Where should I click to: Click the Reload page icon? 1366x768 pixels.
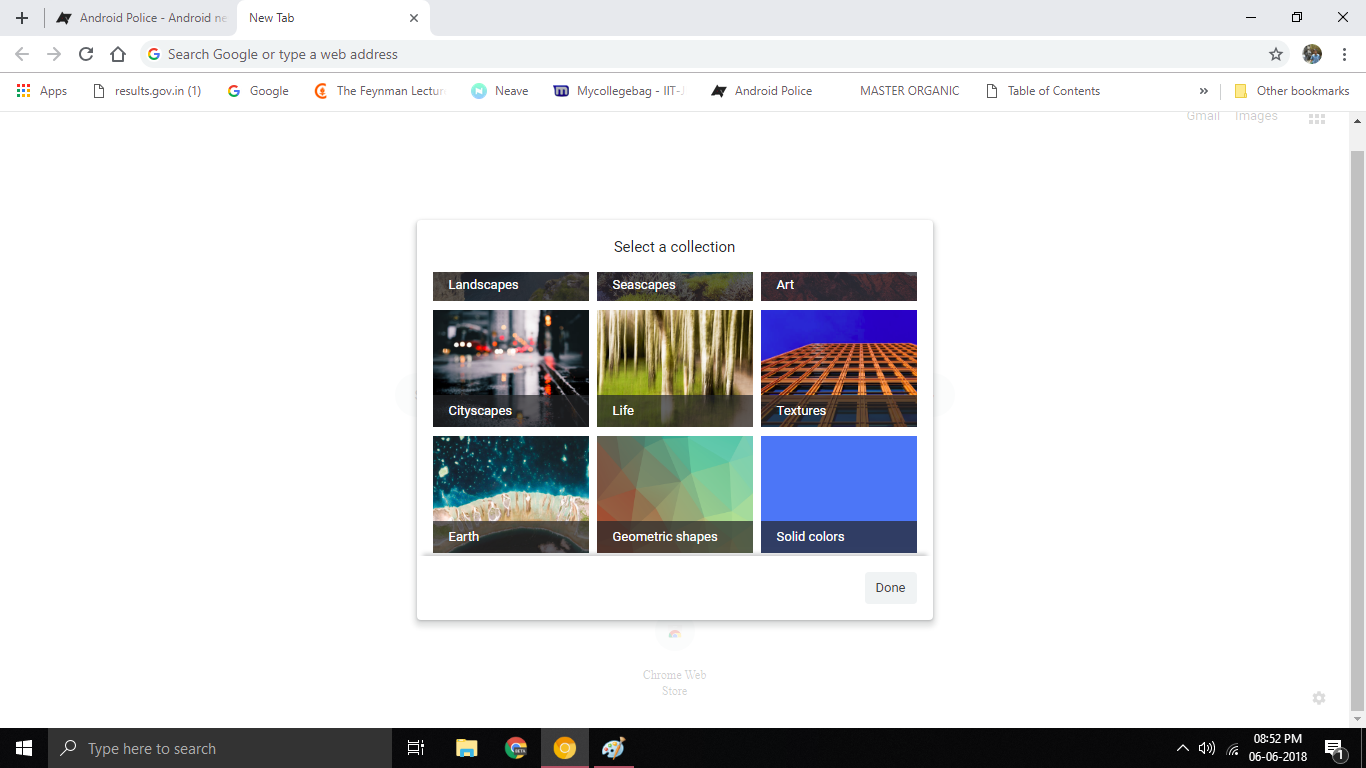(x=85, y=54)
